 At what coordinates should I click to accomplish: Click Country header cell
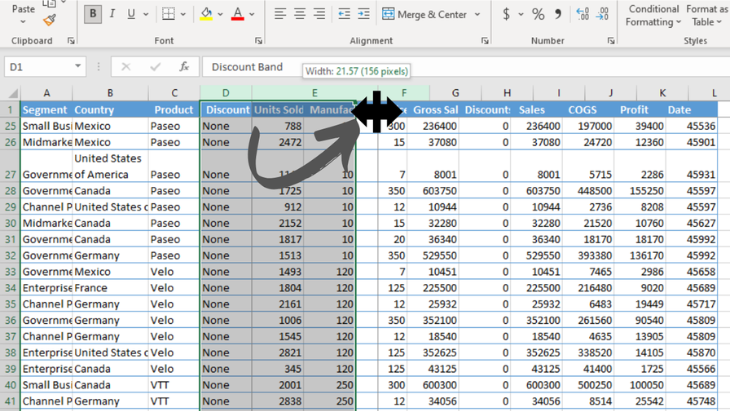pyautogui.click(x=110, y=110)
